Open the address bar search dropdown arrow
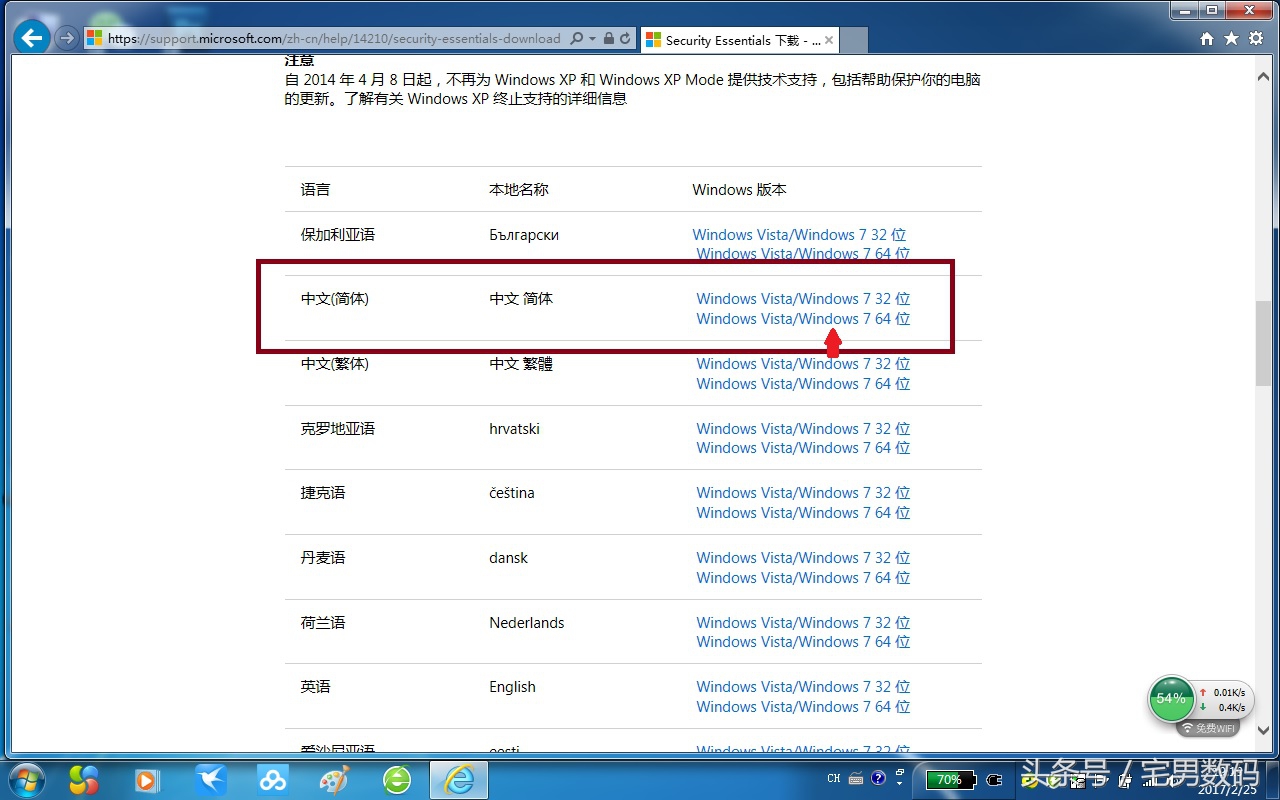This screenshot has width=1280, height=800. pos(592,39)
